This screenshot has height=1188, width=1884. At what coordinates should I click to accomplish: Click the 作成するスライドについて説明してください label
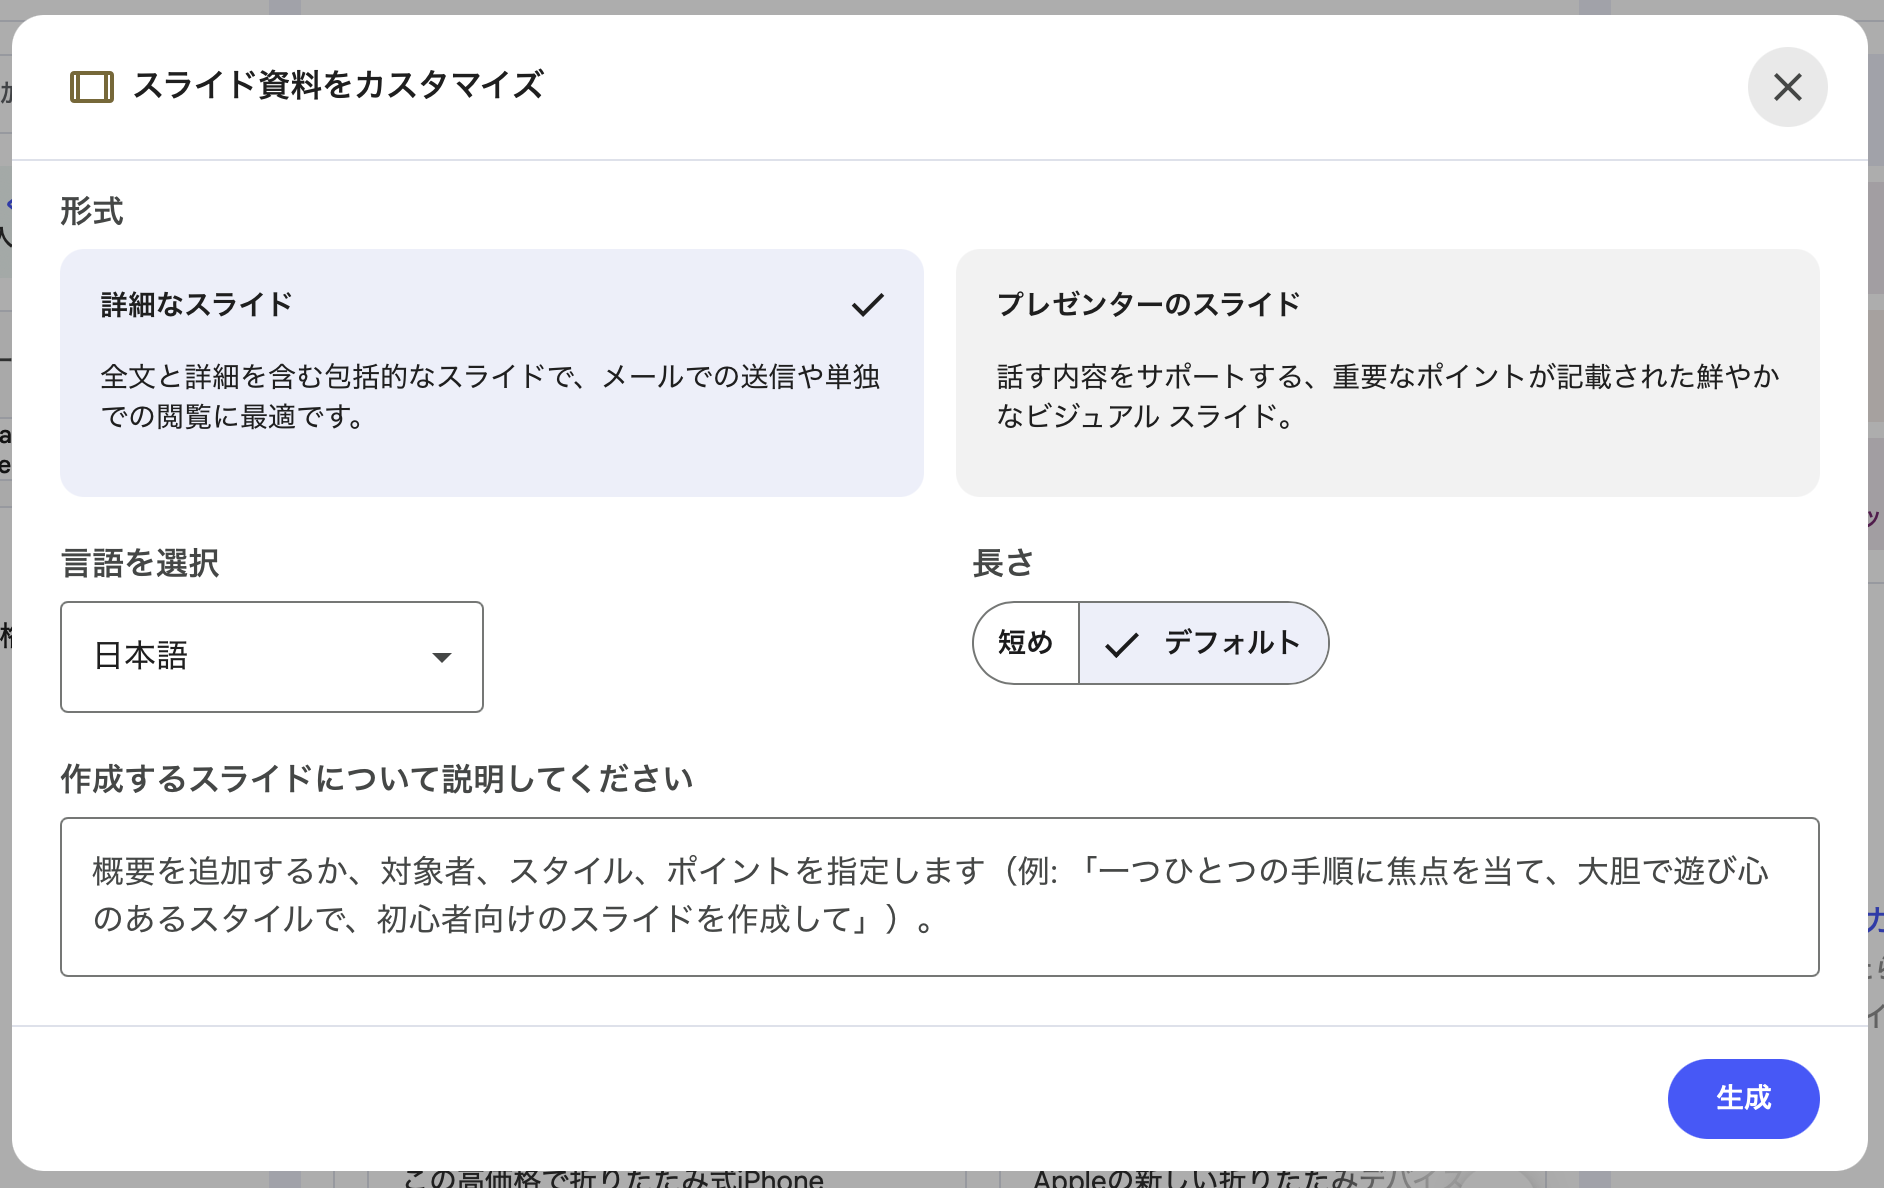(x=377, y=778)
